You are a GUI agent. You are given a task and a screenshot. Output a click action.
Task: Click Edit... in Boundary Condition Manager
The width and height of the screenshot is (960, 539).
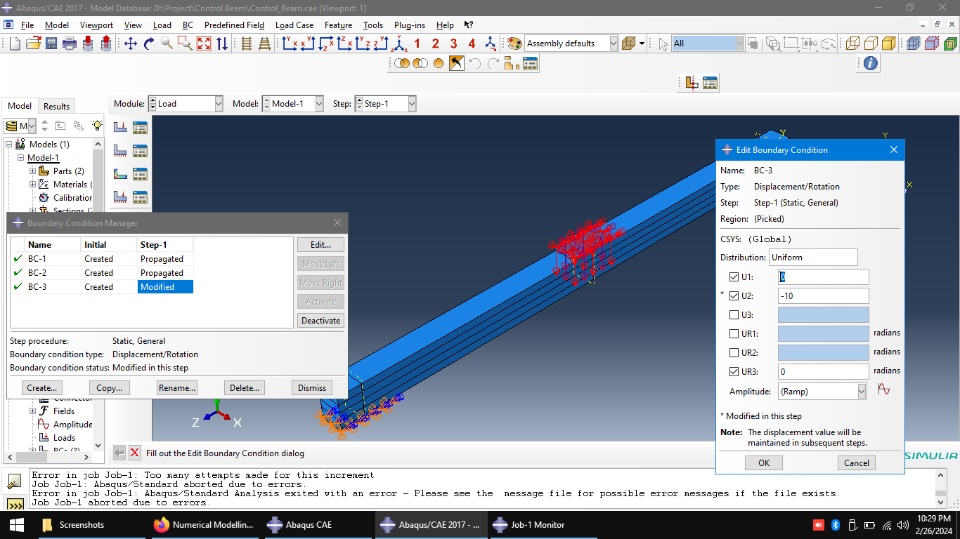pos(320,244)
